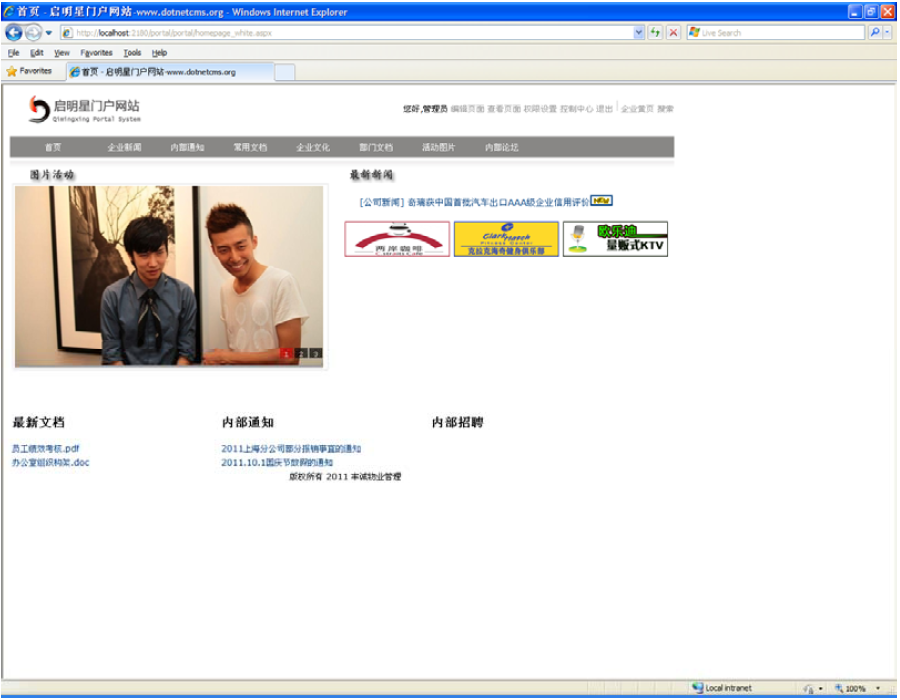
Task: Open 内部论坛 in the navigation bar
Action: (502, 147)
